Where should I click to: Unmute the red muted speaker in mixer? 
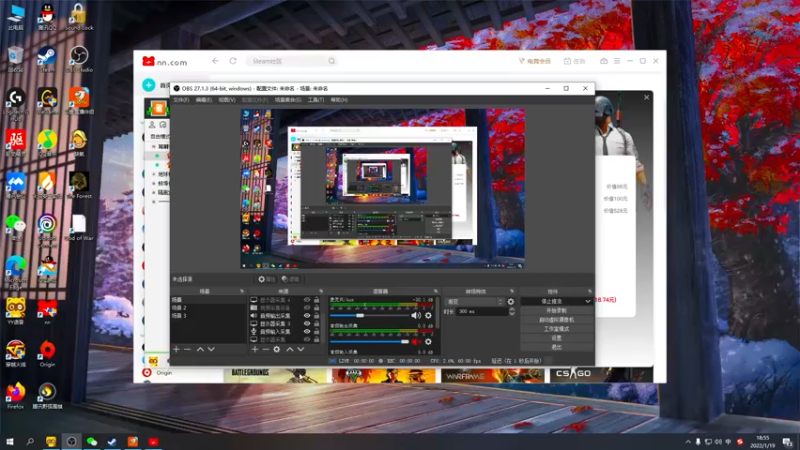tap(416, 342)
